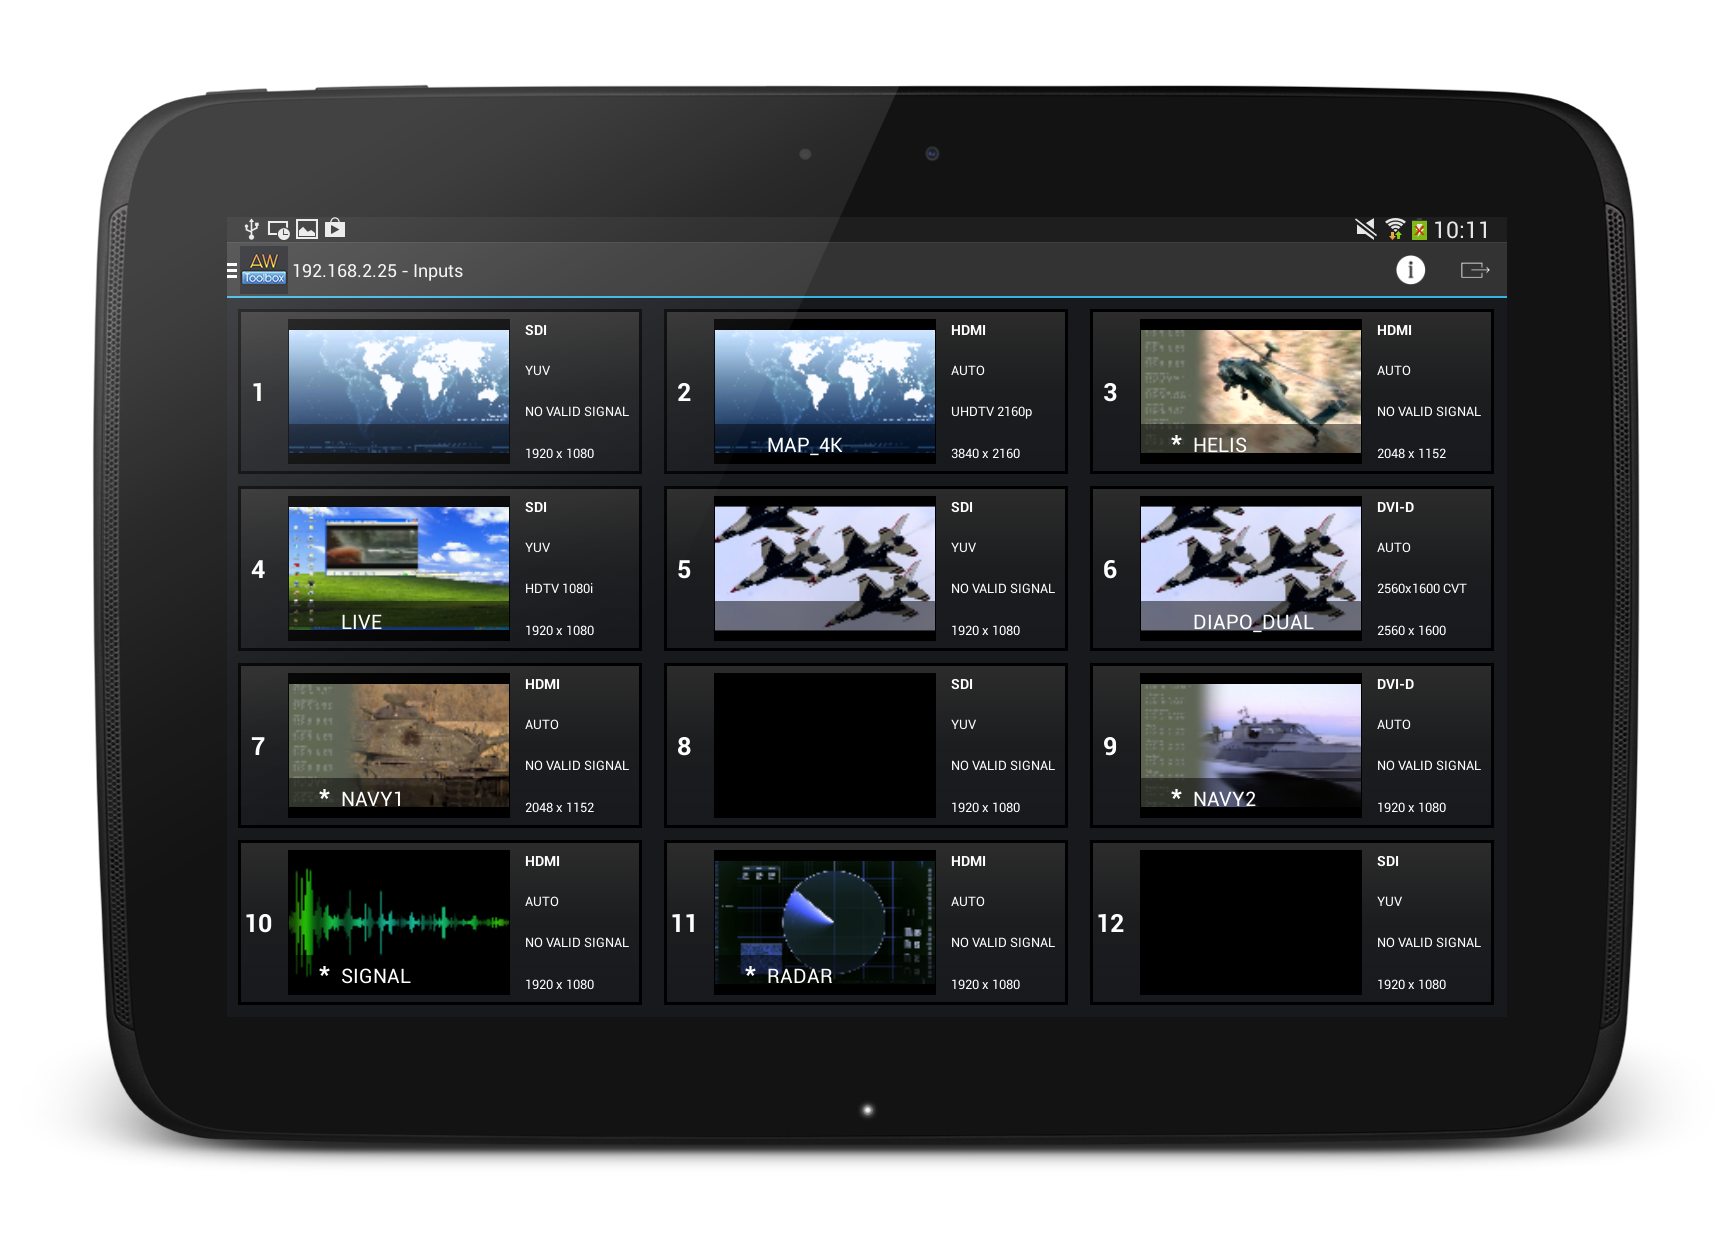Click input number 8 label
The width and height of the screenshot is (1730, 1248).
click(684, 746)
